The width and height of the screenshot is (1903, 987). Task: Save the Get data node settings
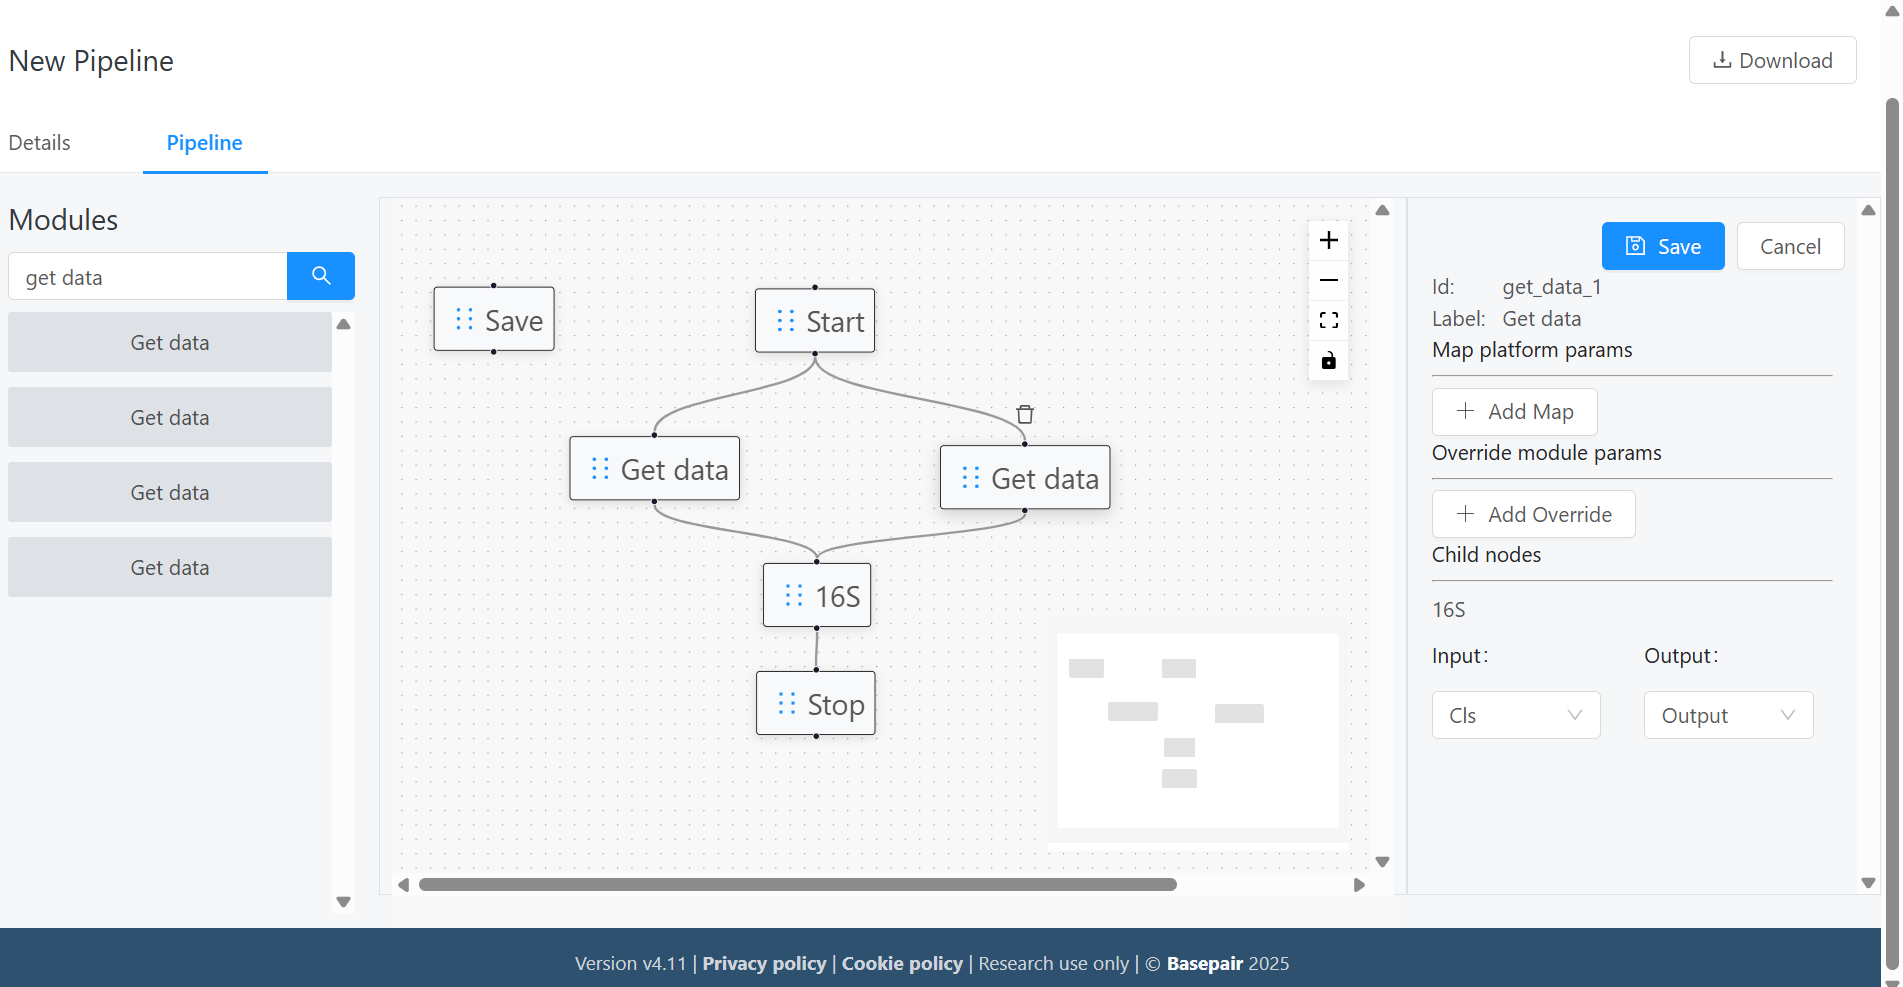pyautogui.click(x=1662, y=246)
